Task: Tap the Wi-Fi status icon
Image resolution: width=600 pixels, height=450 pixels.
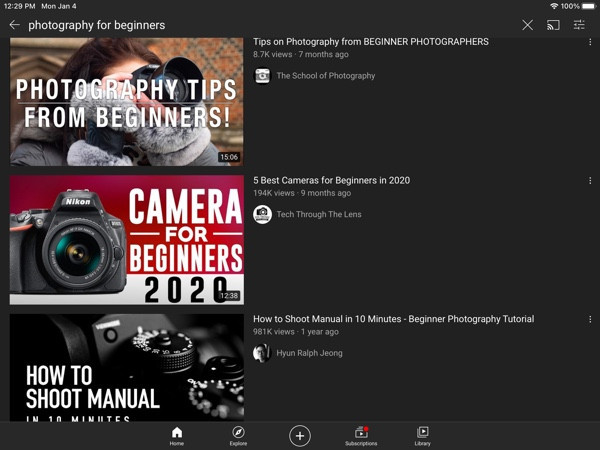Action: click(554, 6)
